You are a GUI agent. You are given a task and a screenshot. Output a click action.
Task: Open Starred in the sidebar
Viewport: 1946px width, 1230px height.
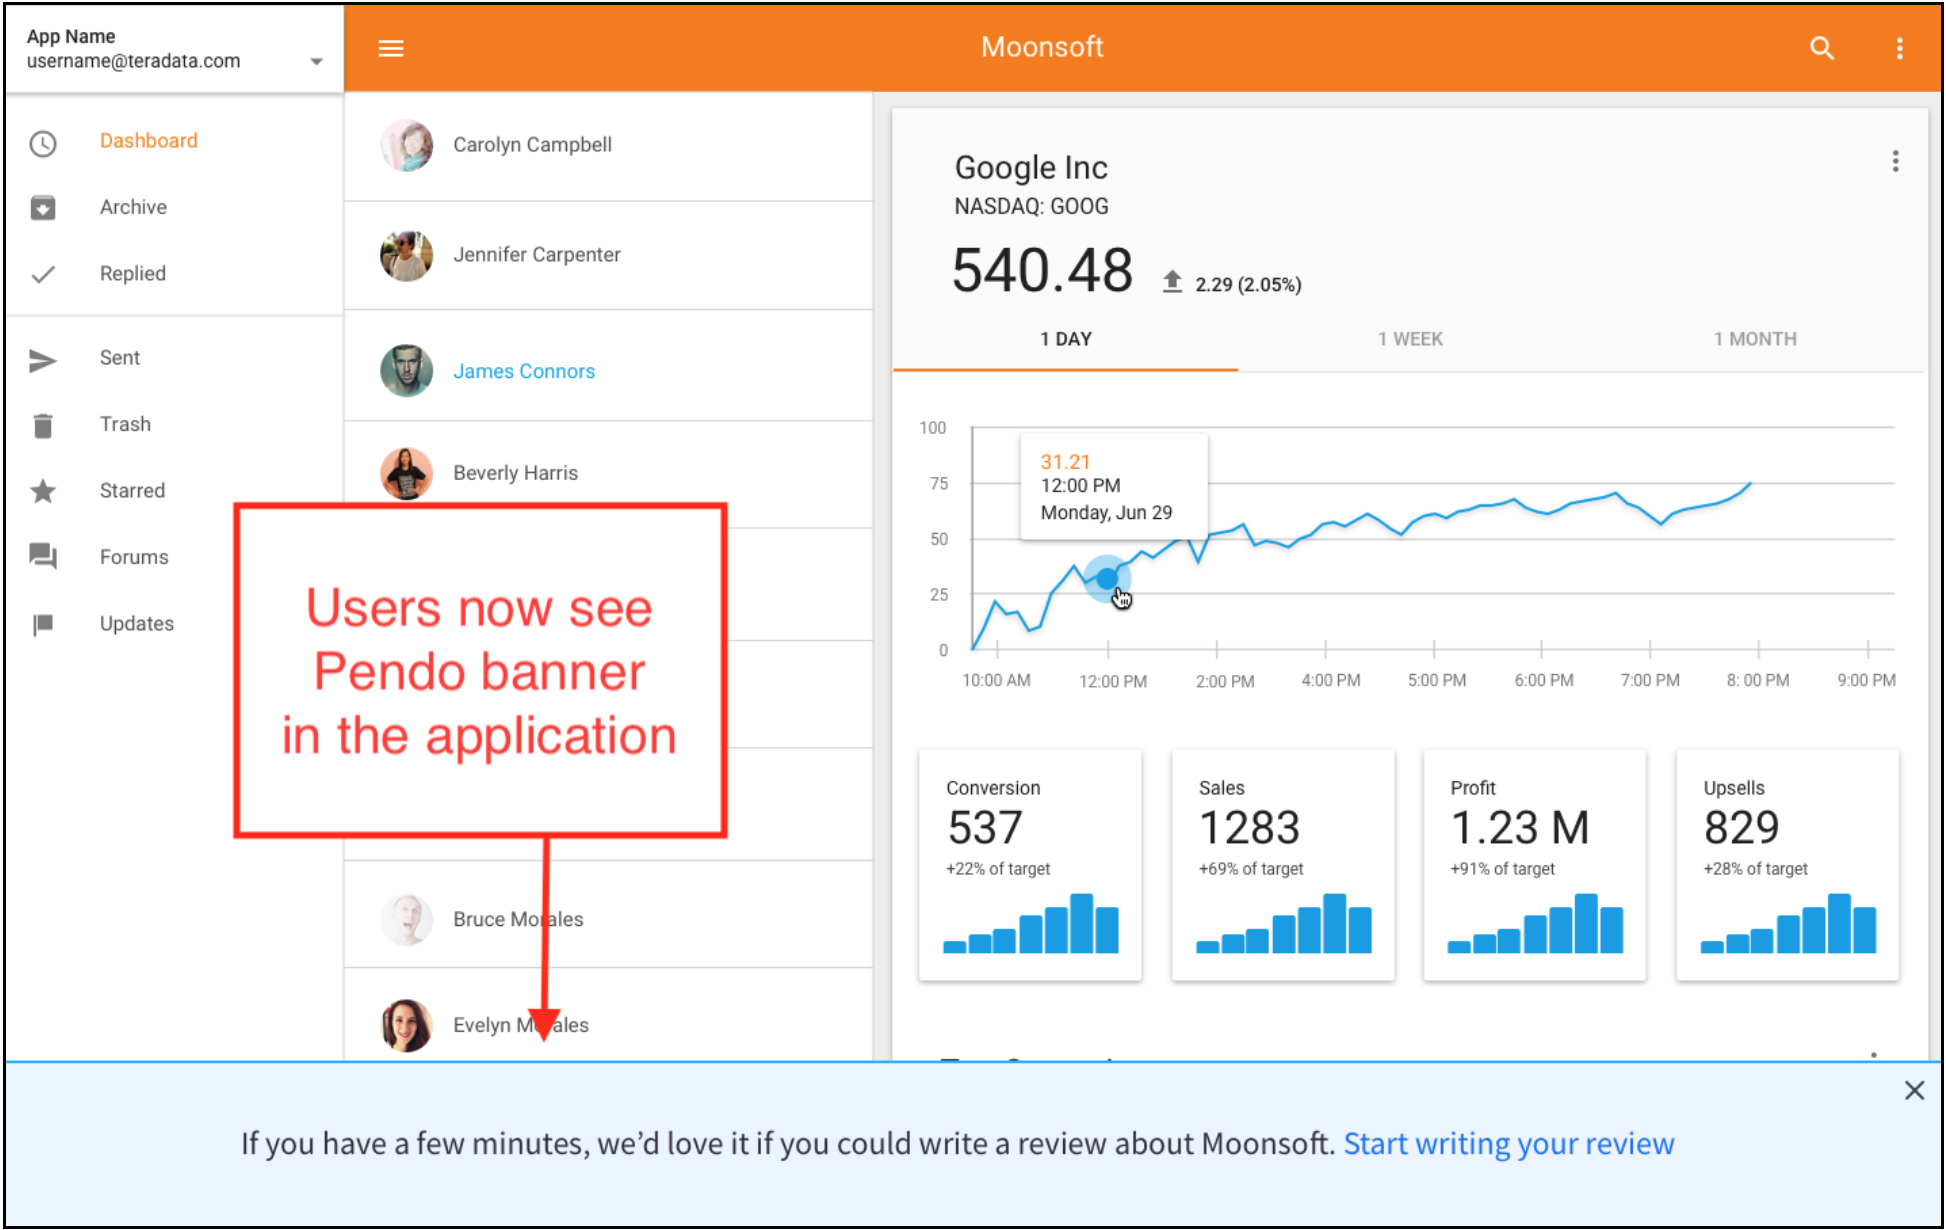(x=132, y=491)
